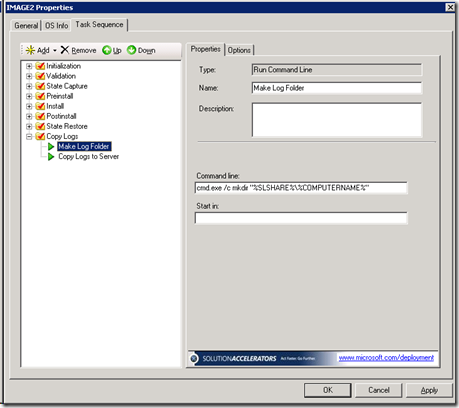Expand the Validation group
The width and height of the screenshot is (459, 408).
click(x=29, y=76)
